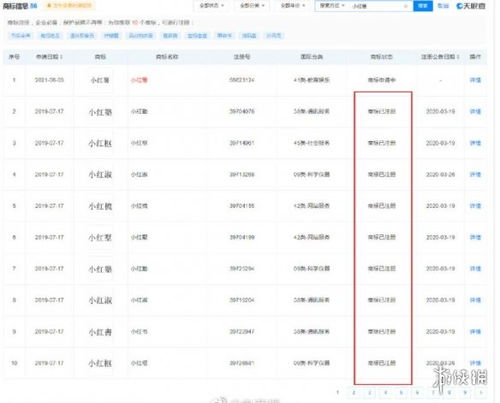Click the 45类 class cell in row 3
The height and width of the screenshot is (403, 500).
click(x=311, y=143)
